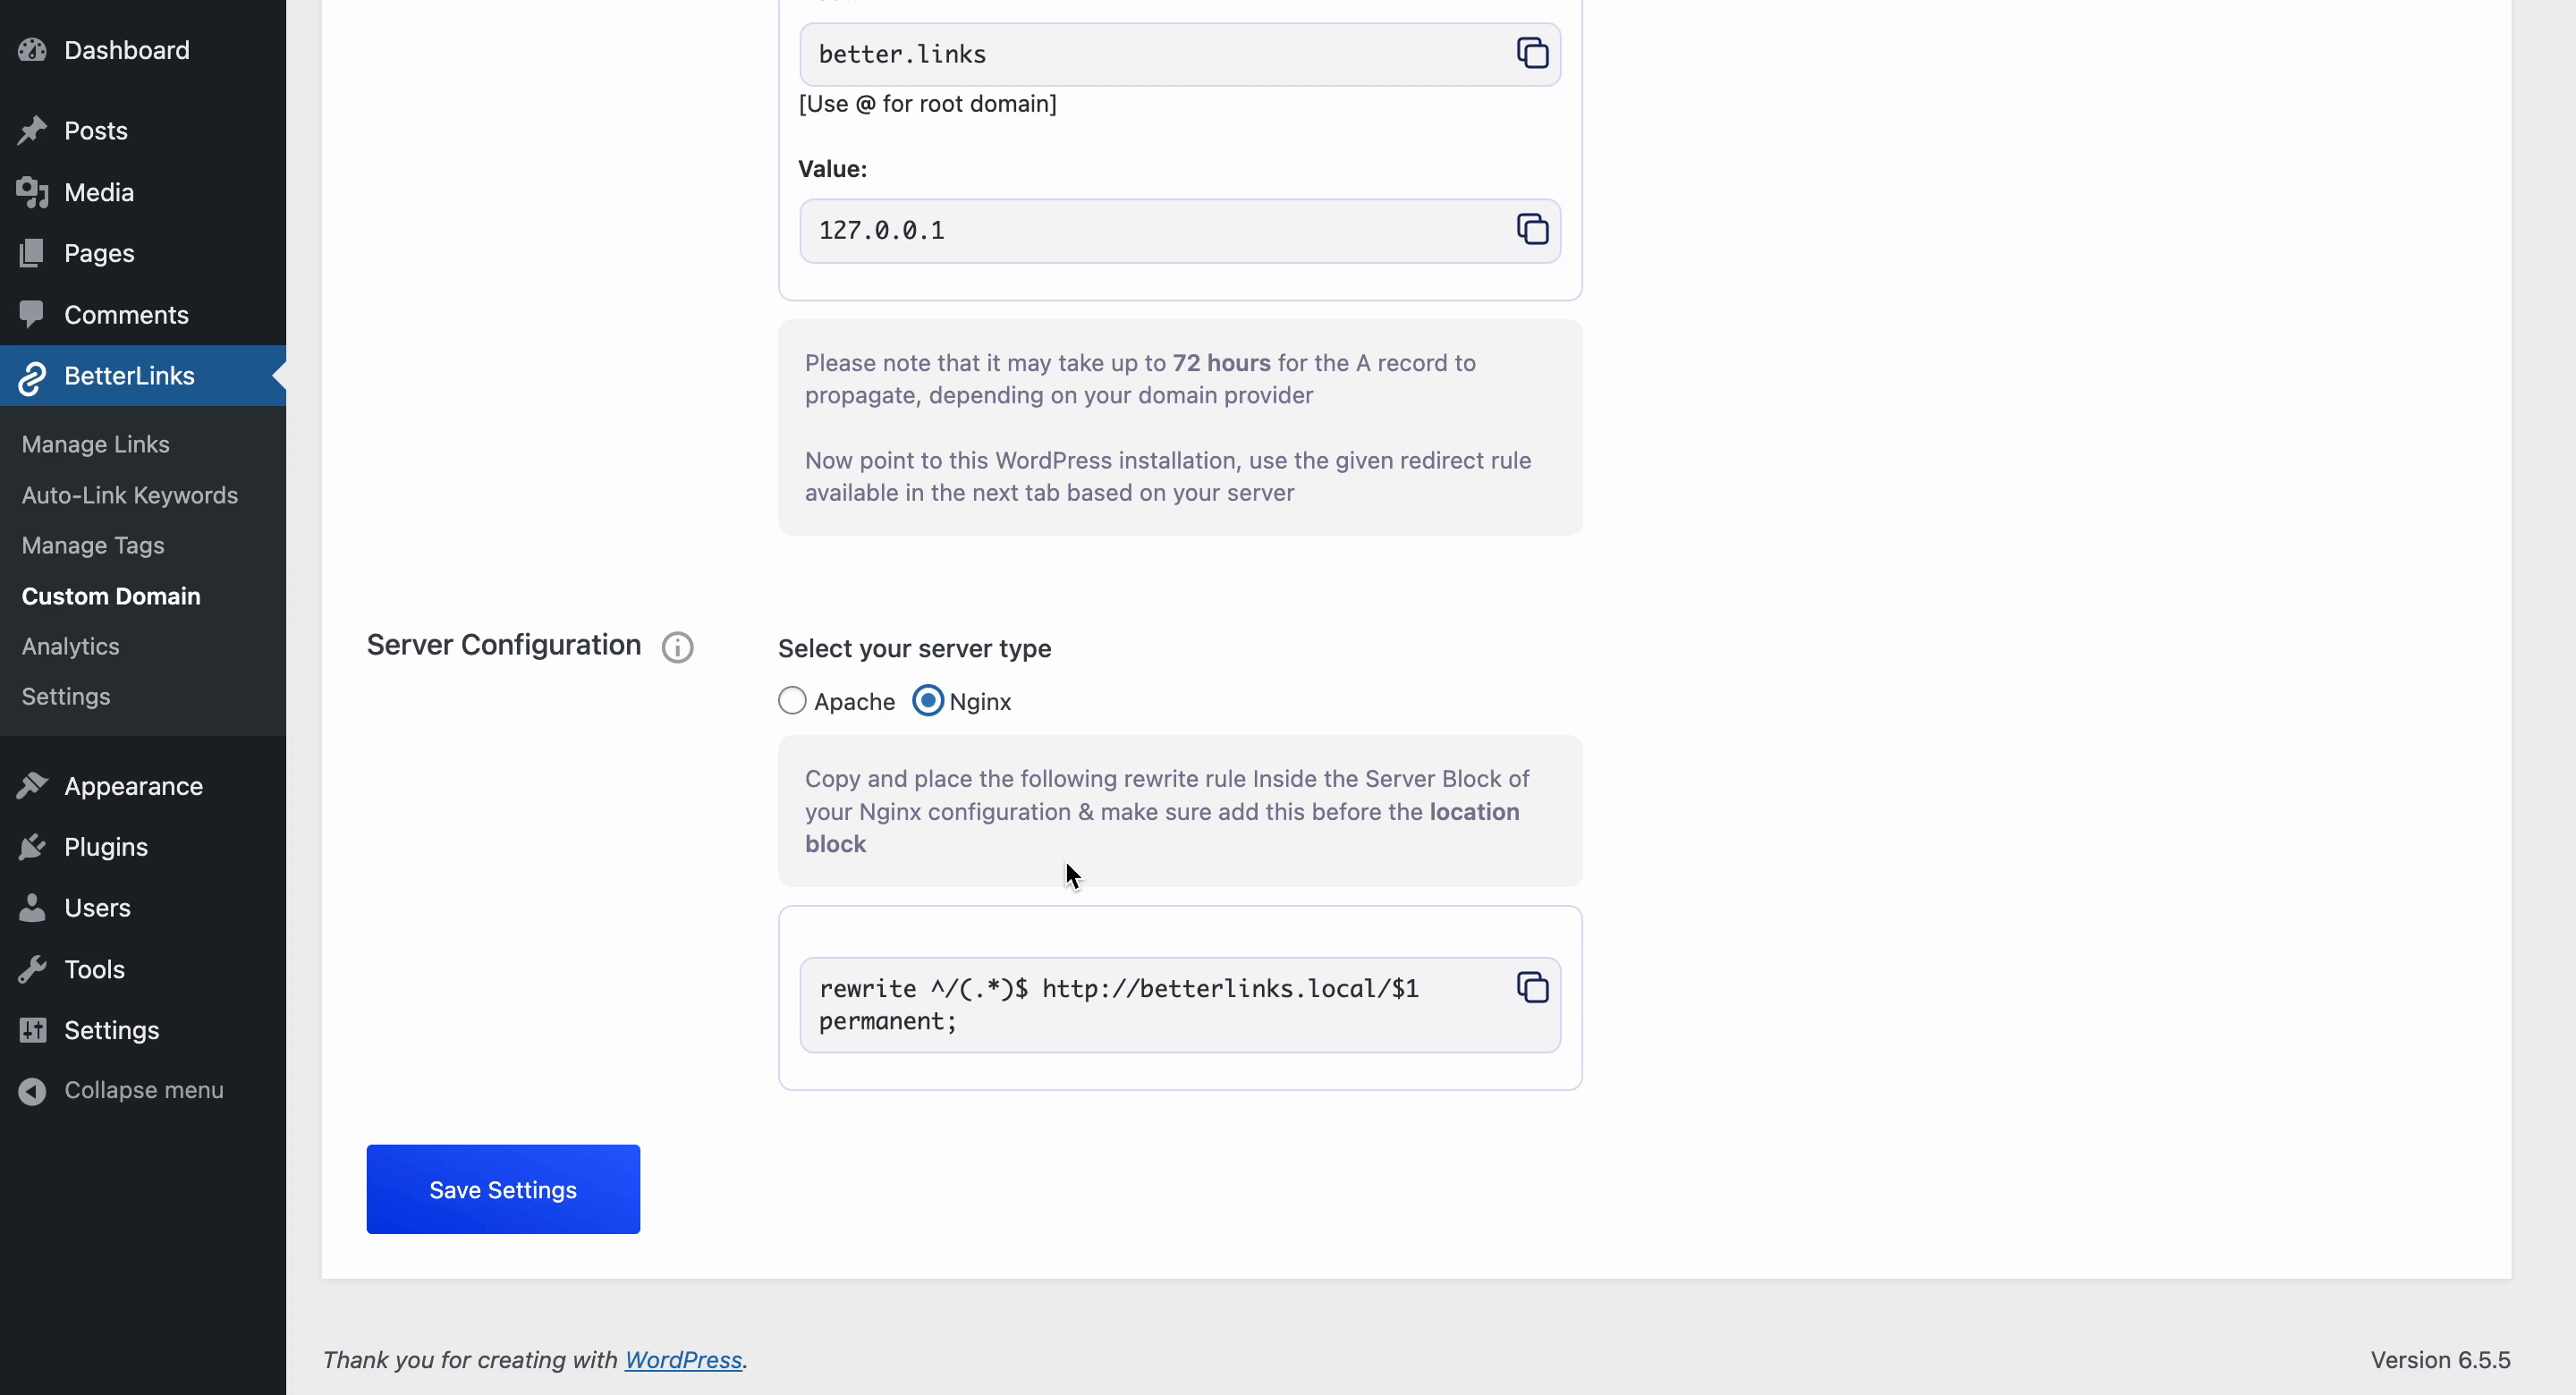
Task: Open BetterLinks Analytics submenu
Action: (x=71, y=646)
